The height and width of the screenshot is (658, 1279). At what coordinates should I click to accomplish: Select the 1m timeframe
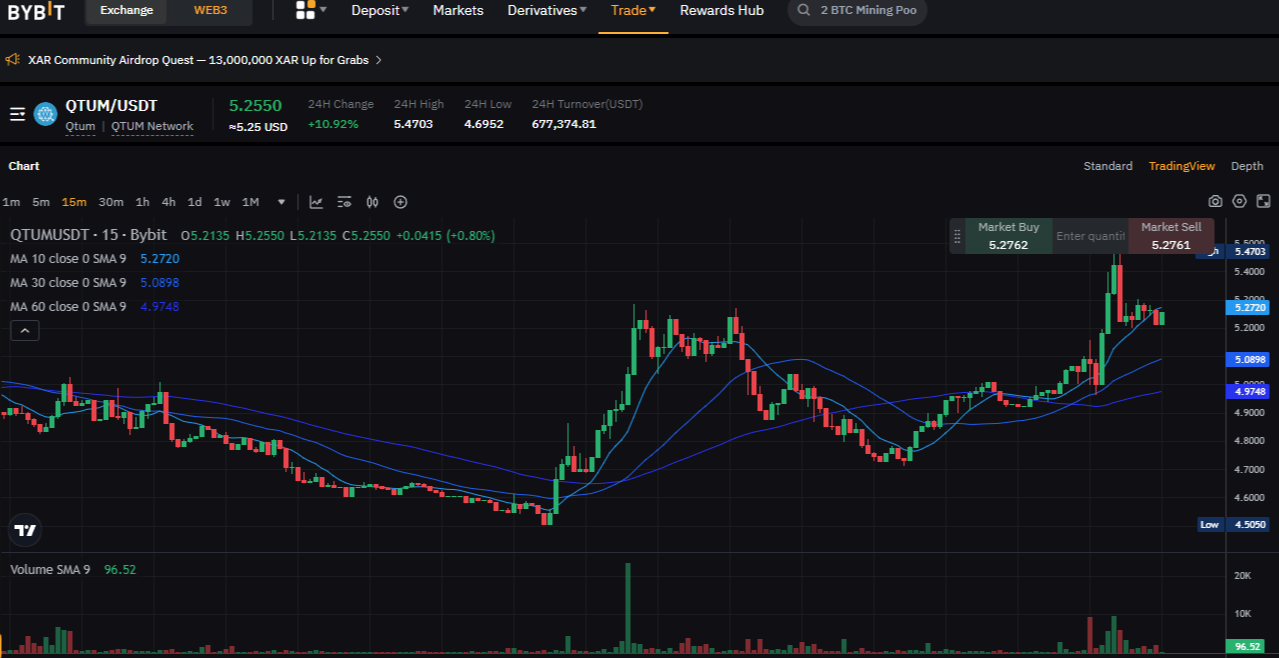pyautogui.click(x=11, y=202)
